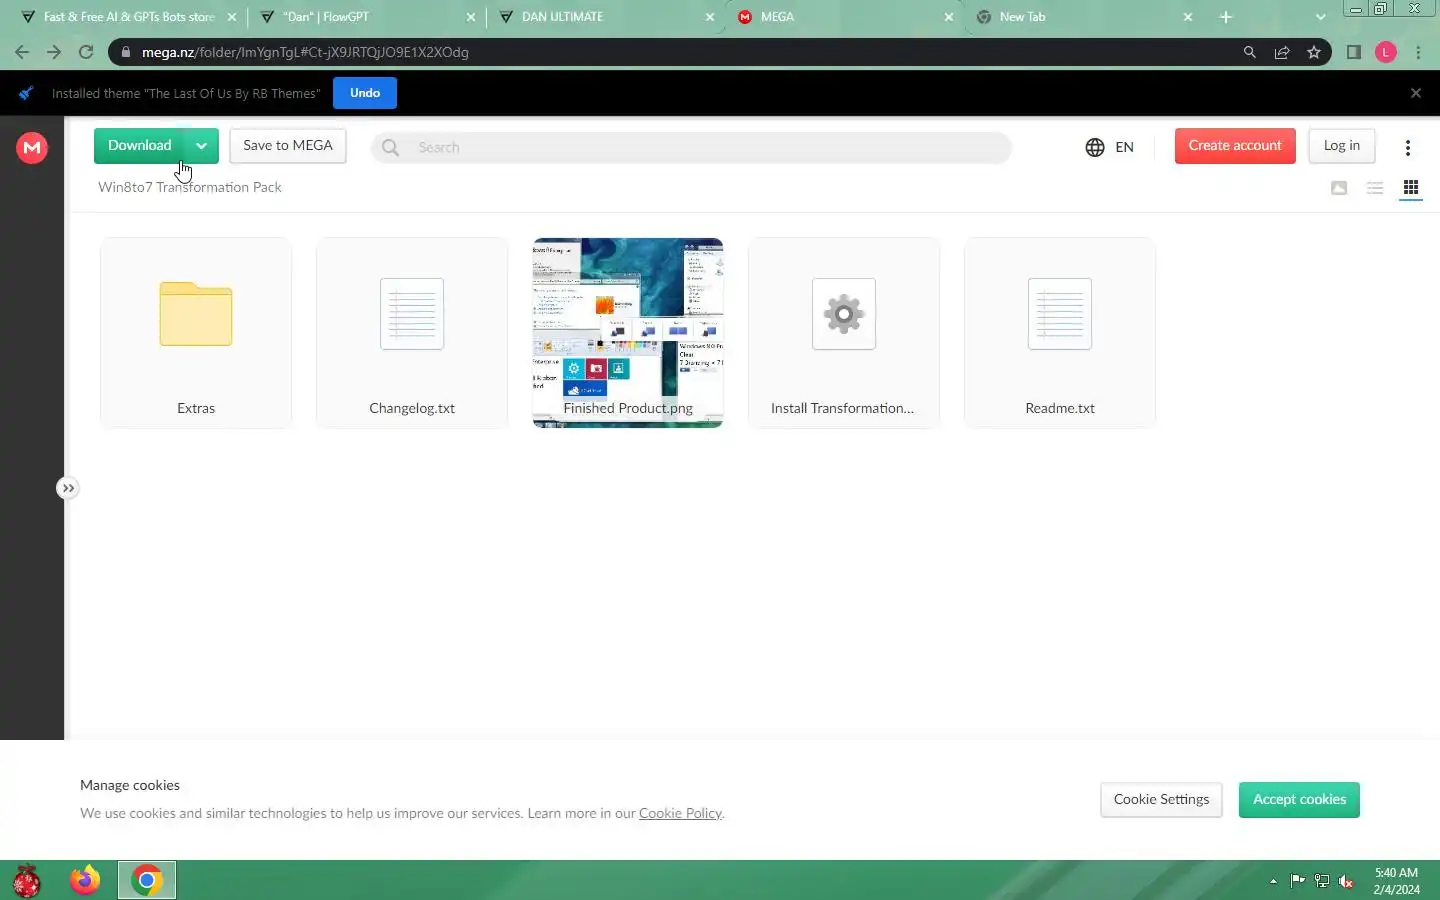
Task: Click the search magnifier icon in MEGA
Action: pos(391,147)
